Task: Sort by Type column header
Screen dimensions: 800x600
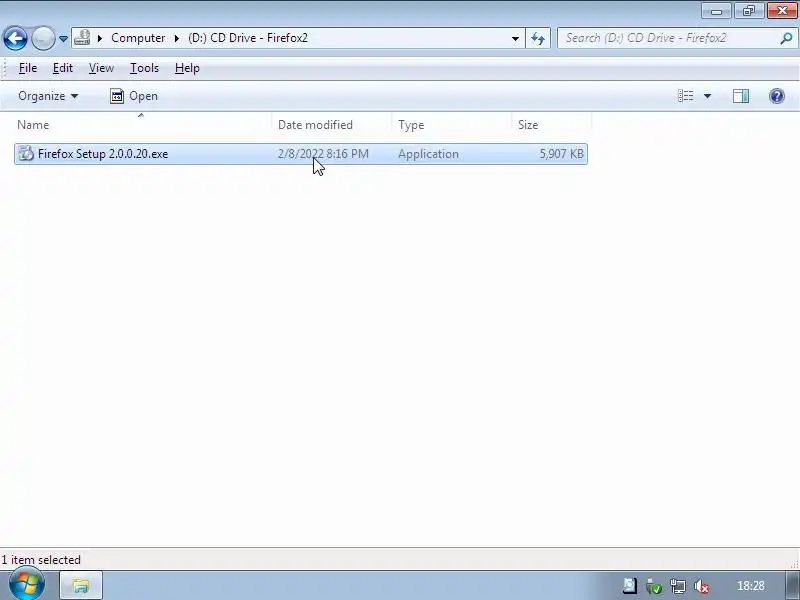Action: click(452, 125)
